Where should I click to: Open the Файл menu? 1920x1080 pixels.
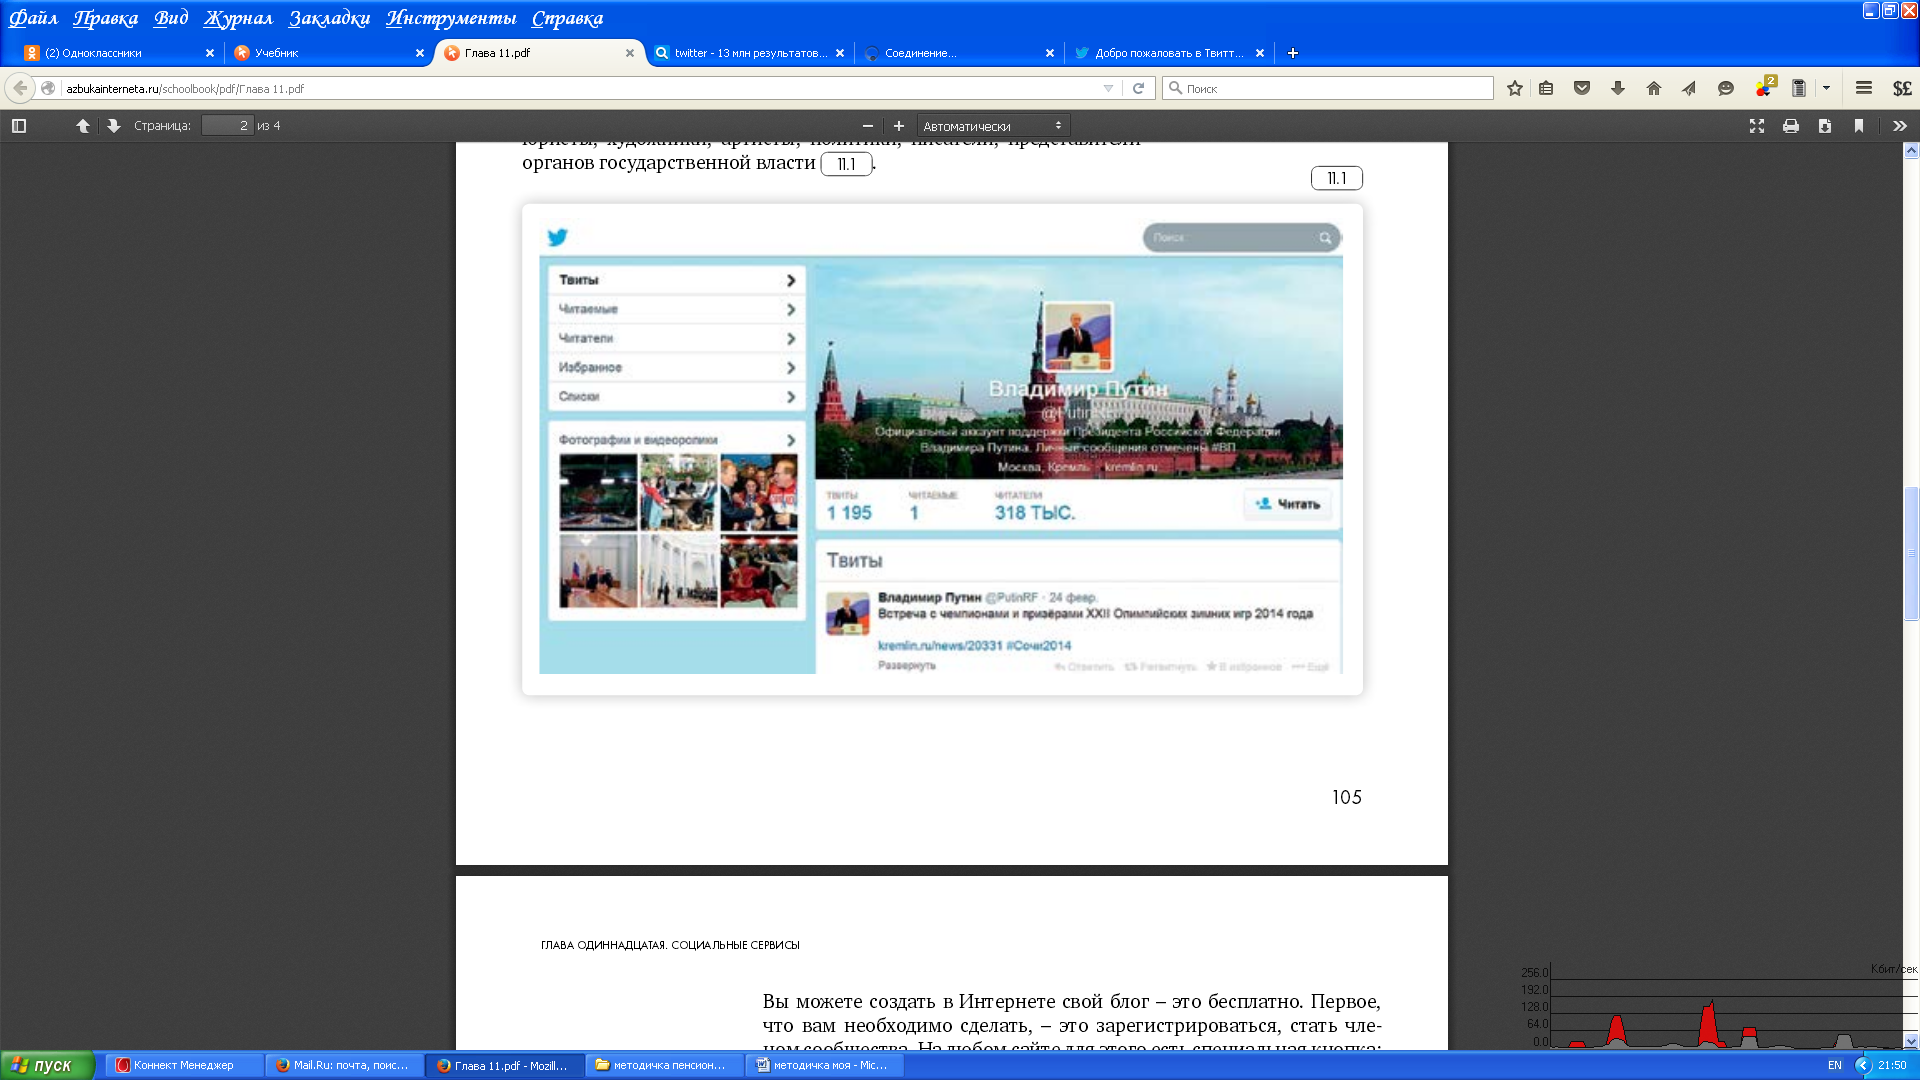[x=33, y=18]
